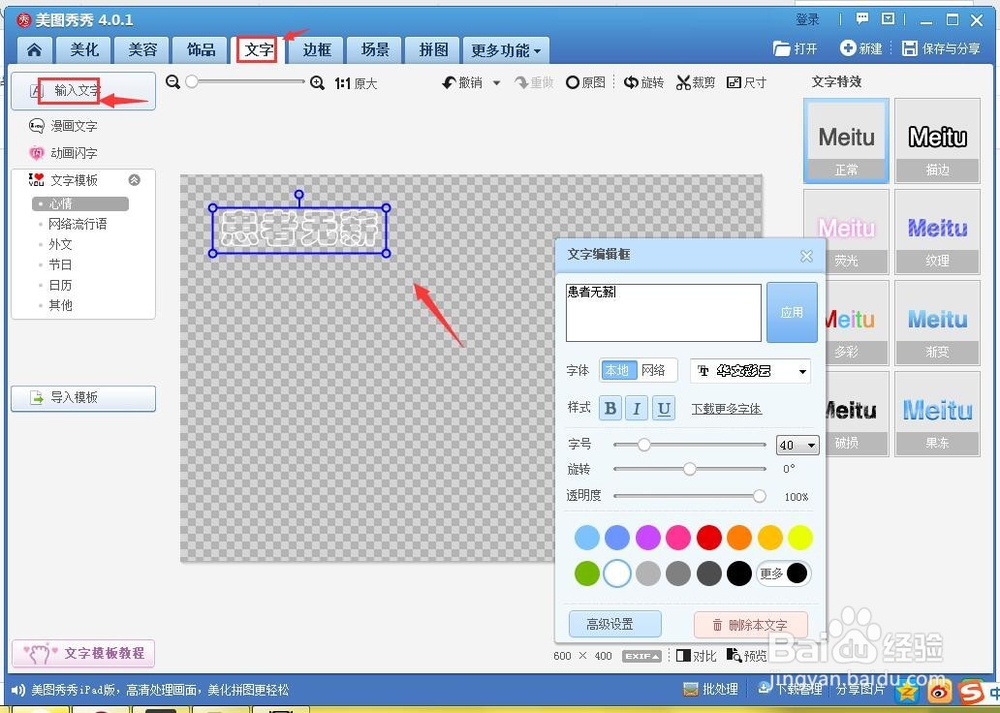This screenshot has width=1000, height=713.
Task: Collapse the 文字模板 section
Action: pos(134,180)
